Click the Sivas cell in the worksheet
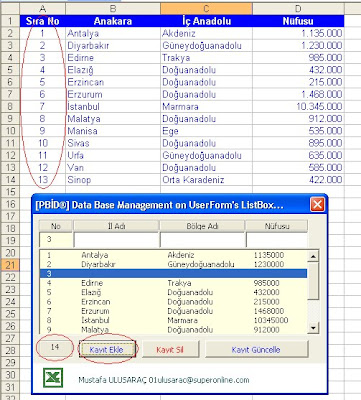 pyautogui.click(x=113, y=143)
